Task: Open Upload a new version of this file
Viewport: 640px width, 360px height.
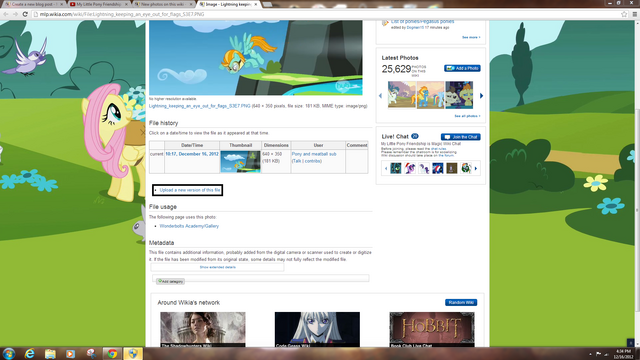Action: point(190,190)
